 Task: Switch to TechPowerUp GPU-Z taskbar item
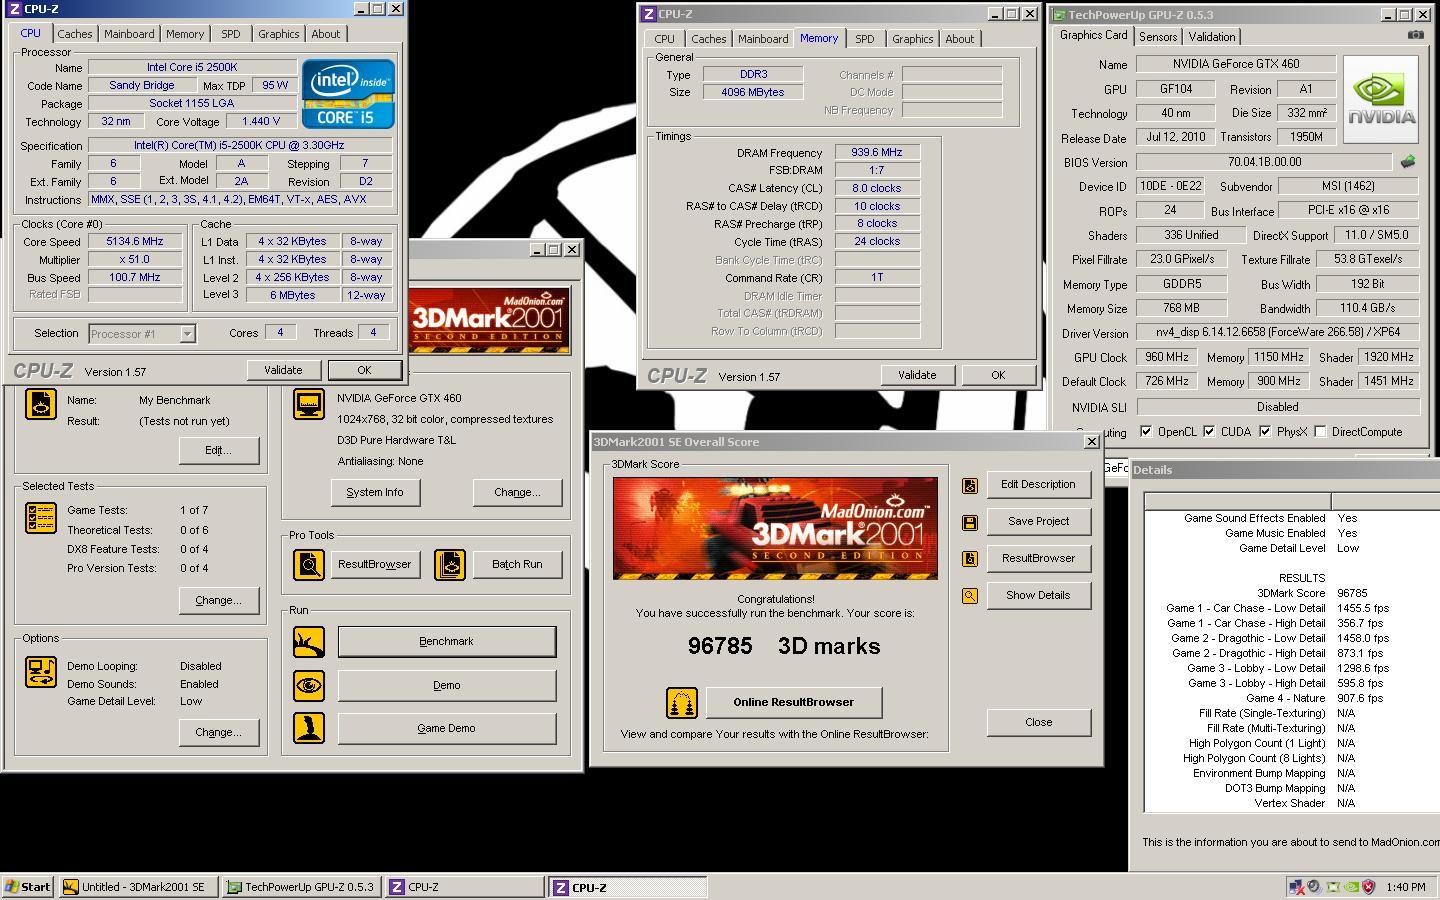coord(301,887)
